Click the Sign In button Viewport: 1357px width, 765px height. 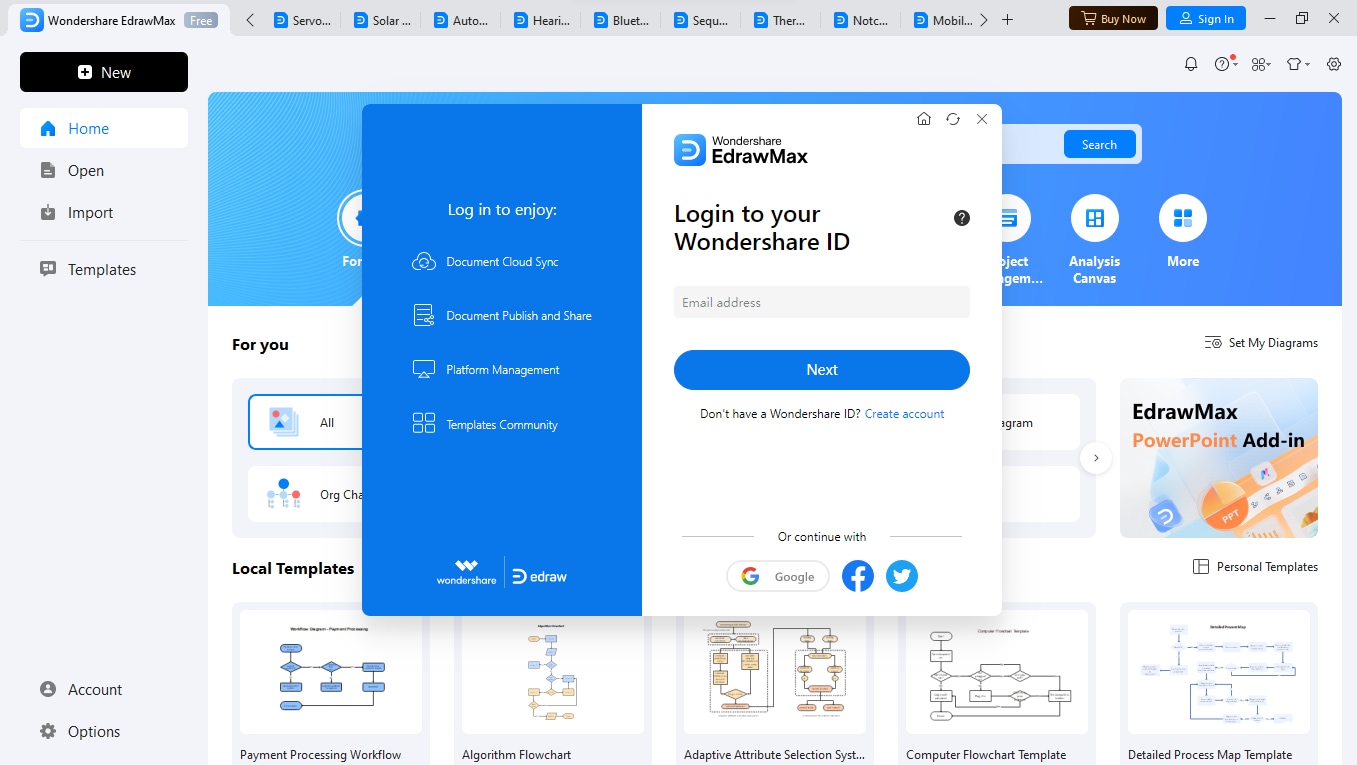pyautogui.click(x=1206, y=18)
